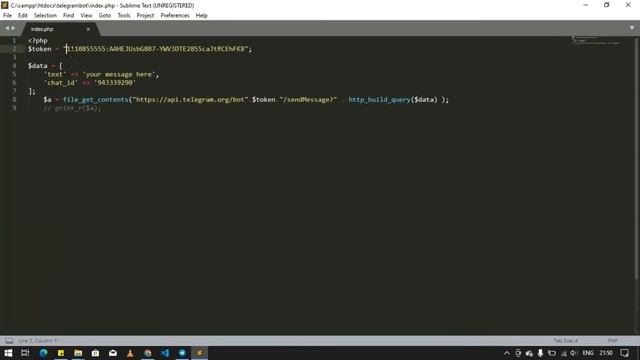This screenshot has height=360, width=640.
Task: Open File Explorer from the taskbar
Action: coord(78,353)
